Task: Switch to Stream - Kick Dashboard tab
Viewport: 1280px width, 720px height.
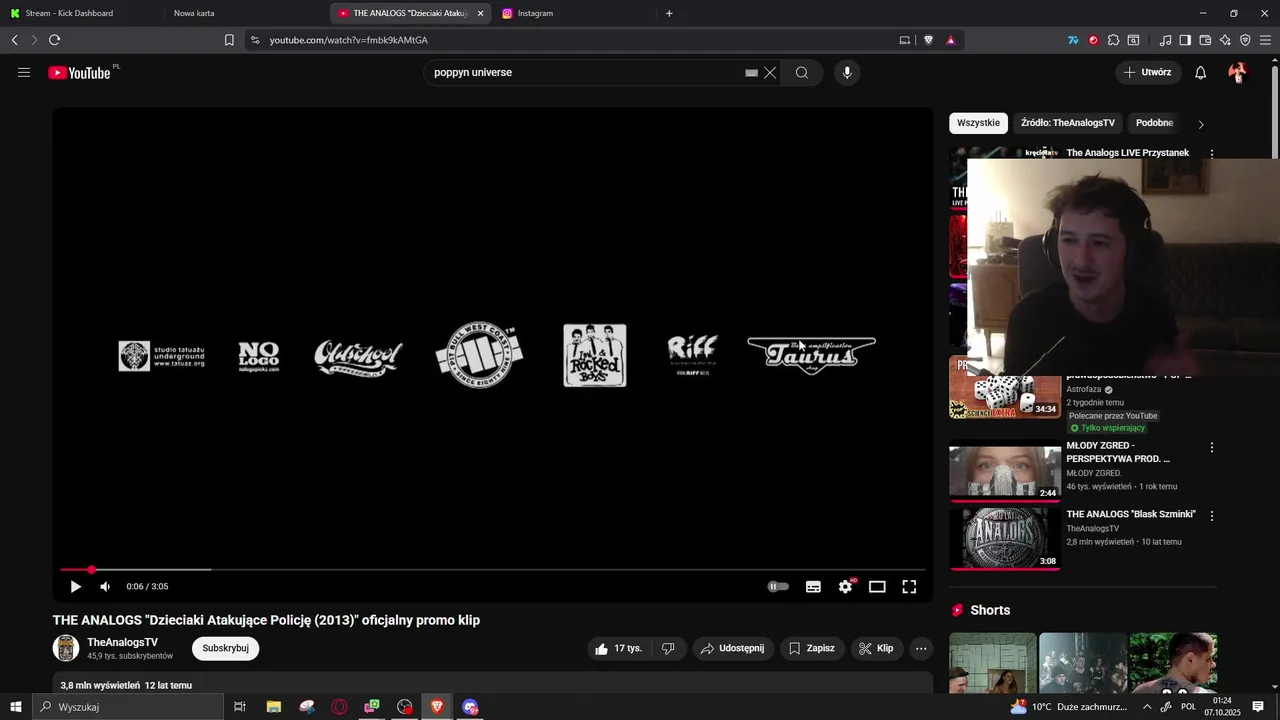Action: click(80, 13)
